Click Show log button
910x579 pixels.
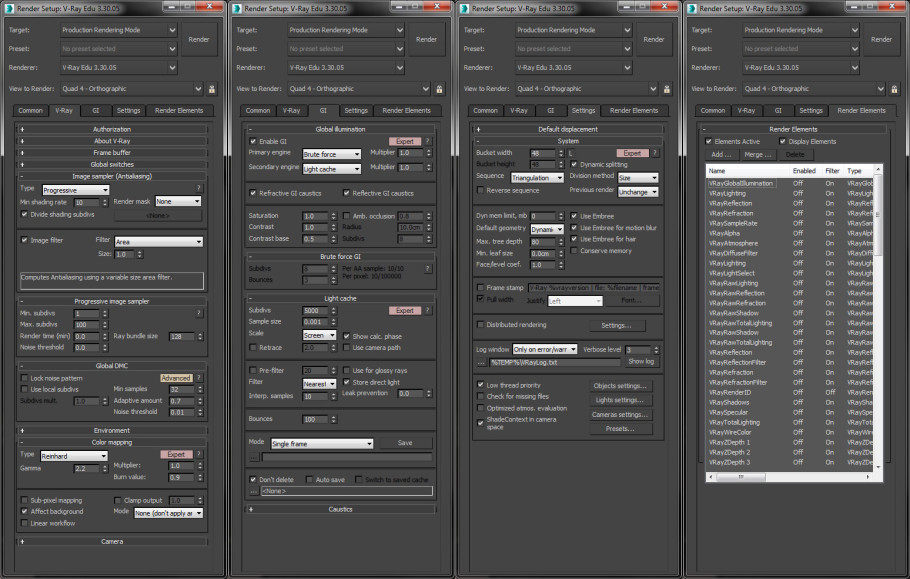(641, 361)
